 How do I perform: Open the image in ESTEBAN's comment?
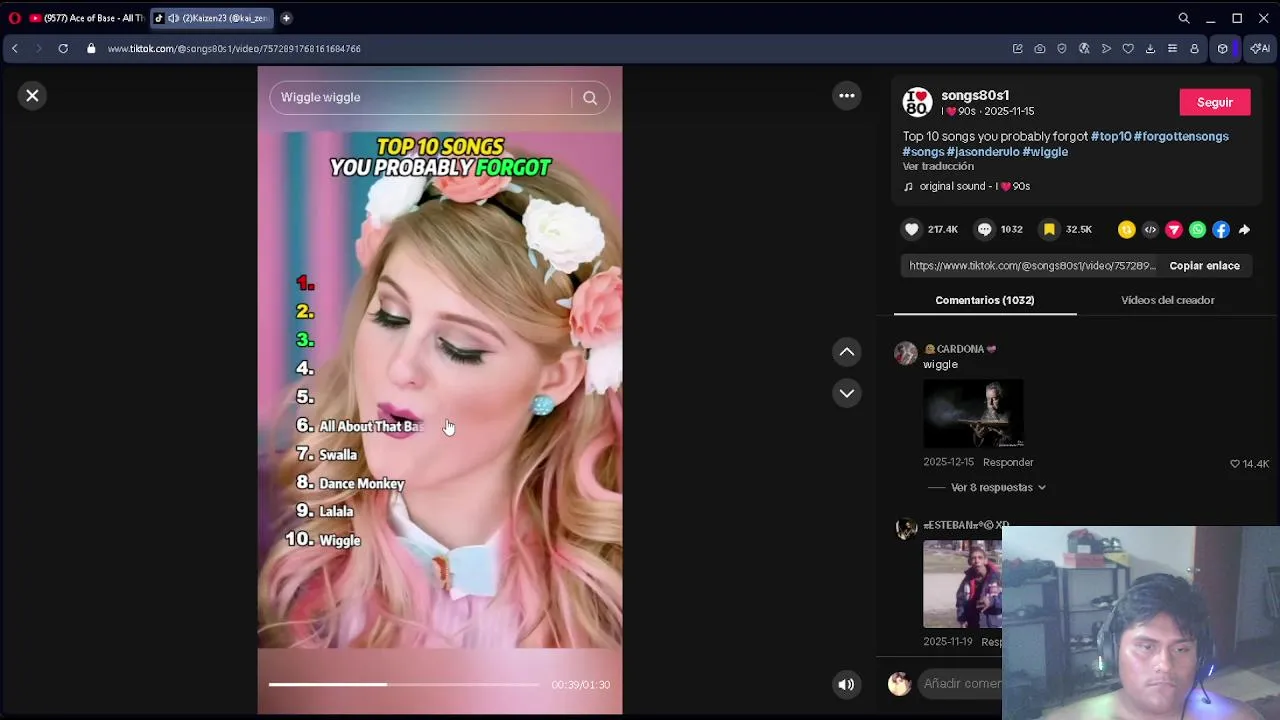962,584
